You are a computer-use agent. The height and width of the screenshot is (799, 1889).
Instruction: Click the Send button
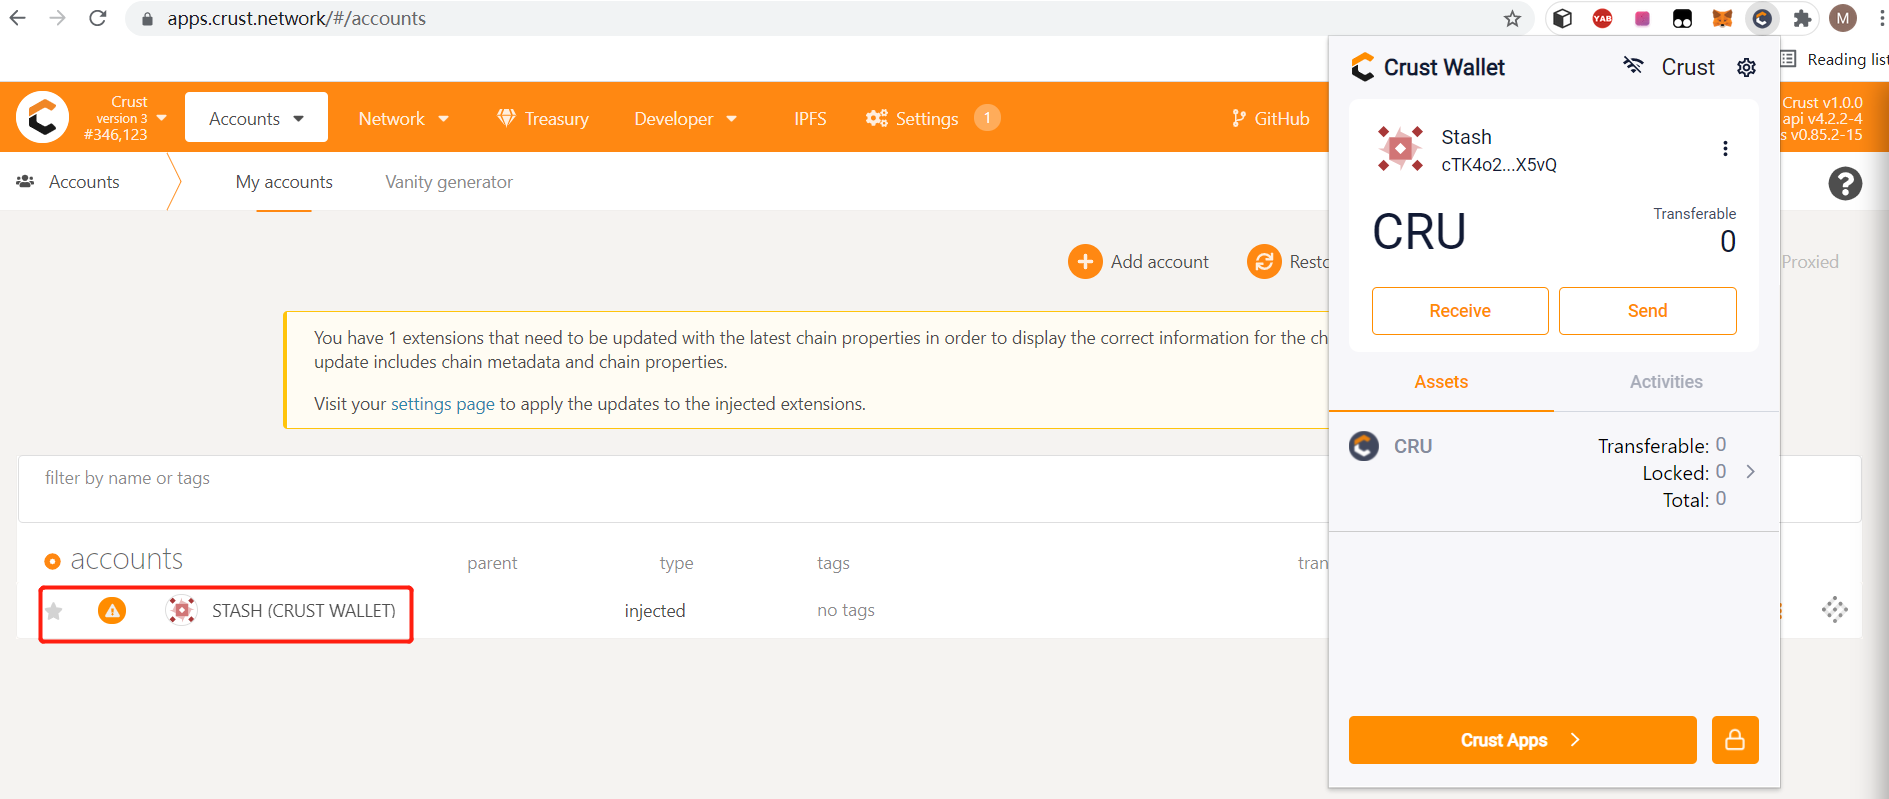(x=1647, y=311)
